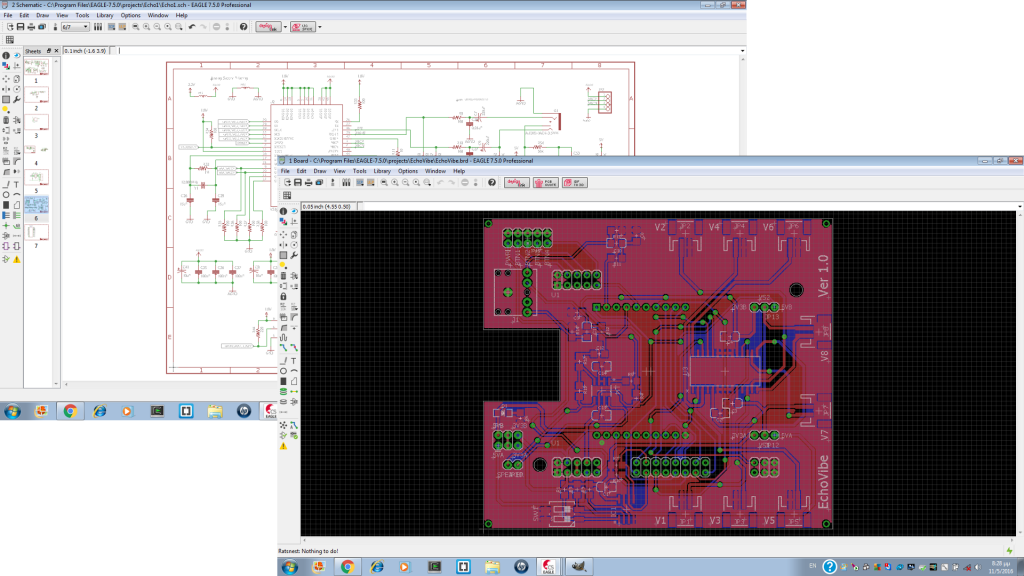Click the Save icon in schematic toolbar

click(x=19, y=27)
